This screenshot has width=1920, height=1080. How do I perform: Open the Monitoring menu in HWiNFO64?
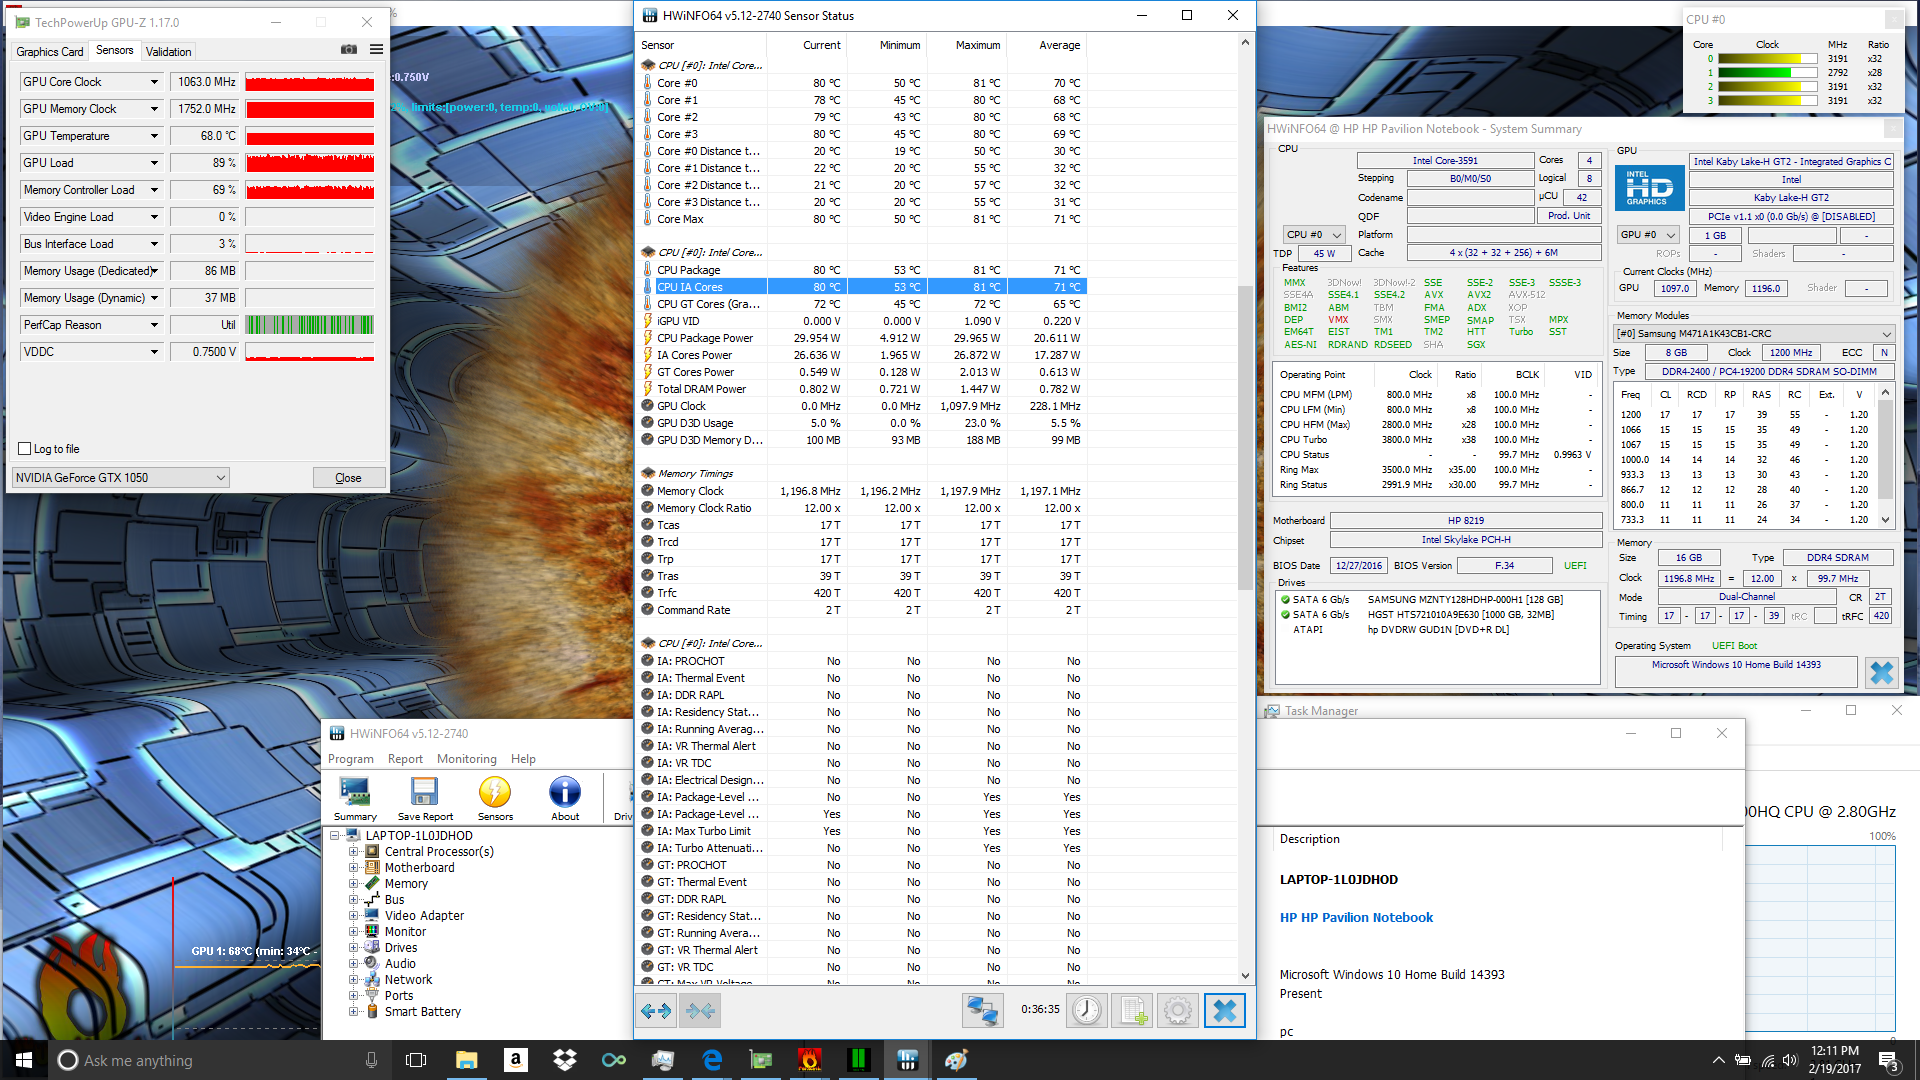click(466, 759)
